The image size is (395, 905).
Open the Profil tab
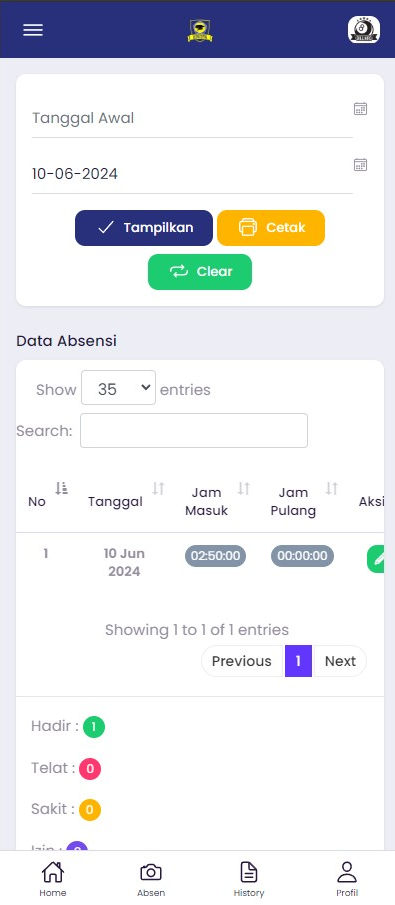pyautogui.click(x=347, y=878)
